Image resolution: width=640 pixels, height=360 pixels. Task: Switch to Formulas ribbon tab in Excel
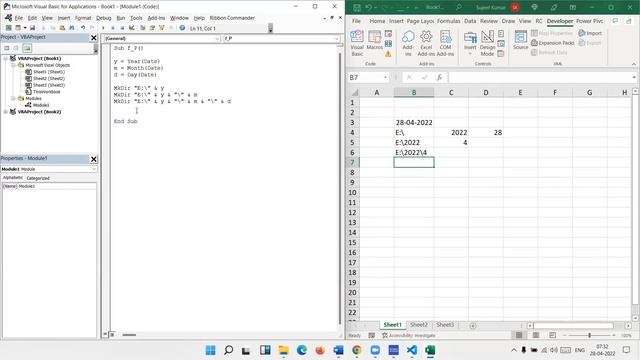449,21
